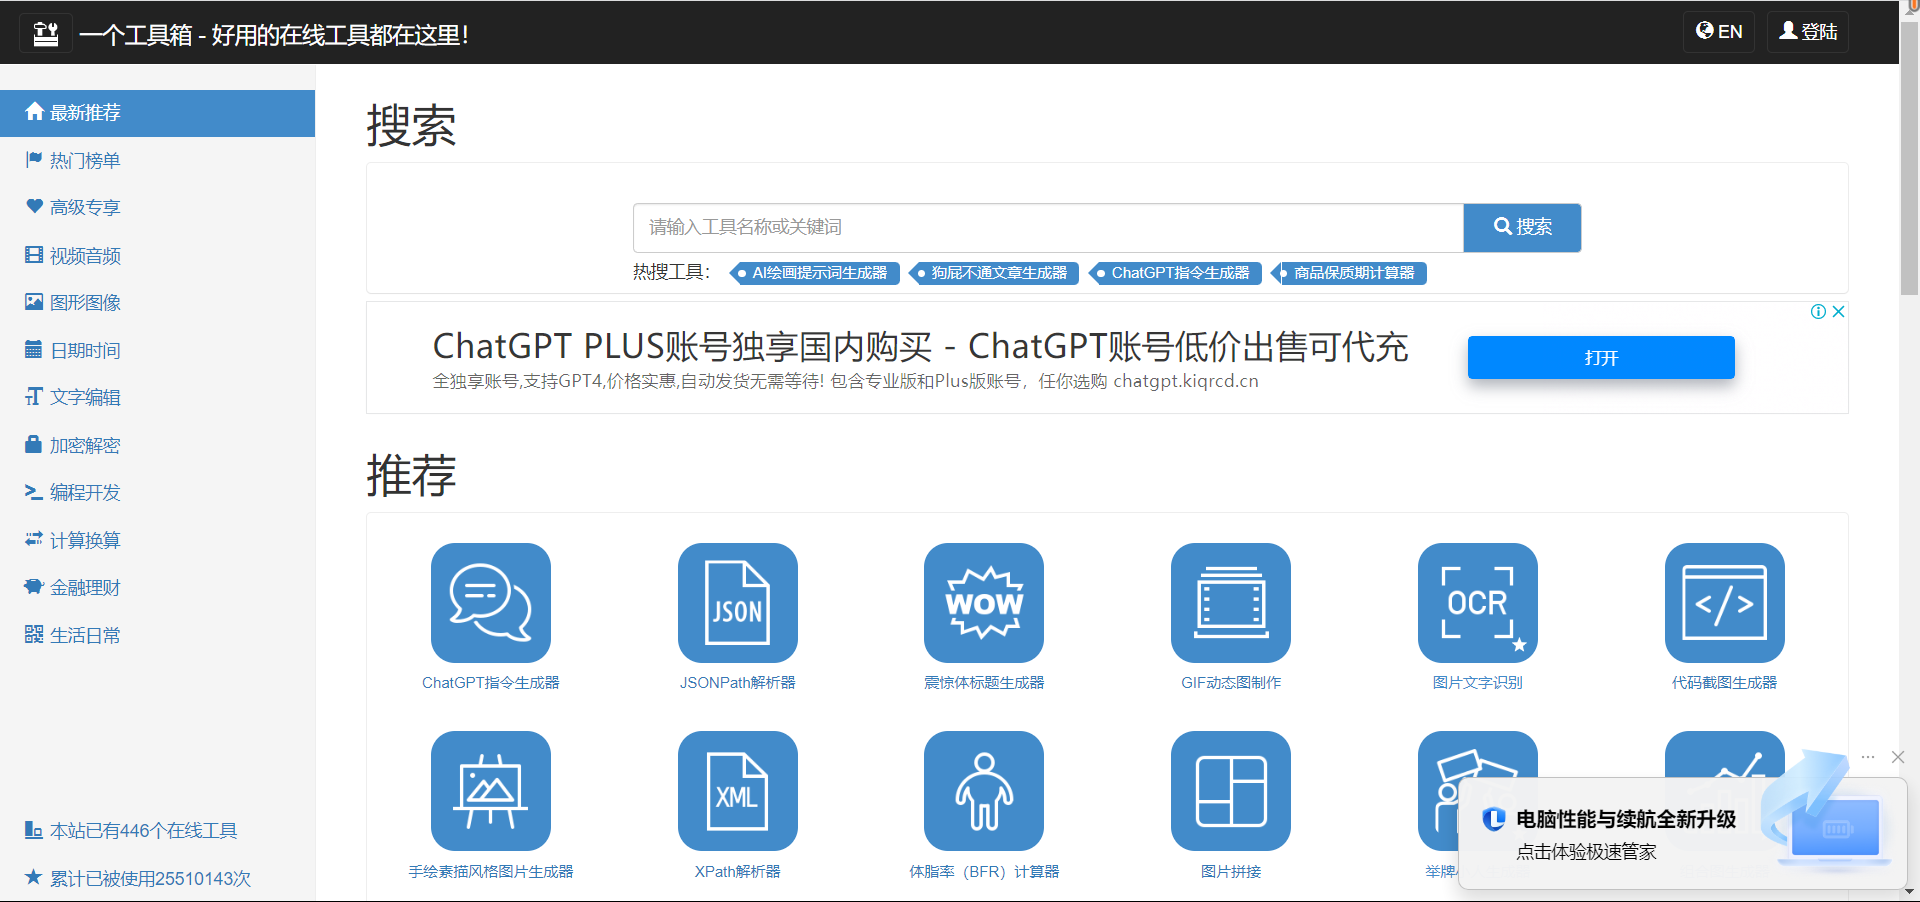Launch the 震惊体标题生成器 WOW icon
This screenshot has width=1920, height=902.
pyautogui.click(x=984, y=603)
